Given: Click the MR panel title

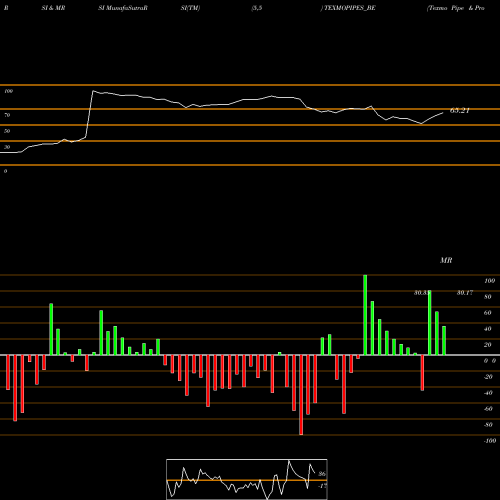Looking at the screenshot, I should coord(446,260).
